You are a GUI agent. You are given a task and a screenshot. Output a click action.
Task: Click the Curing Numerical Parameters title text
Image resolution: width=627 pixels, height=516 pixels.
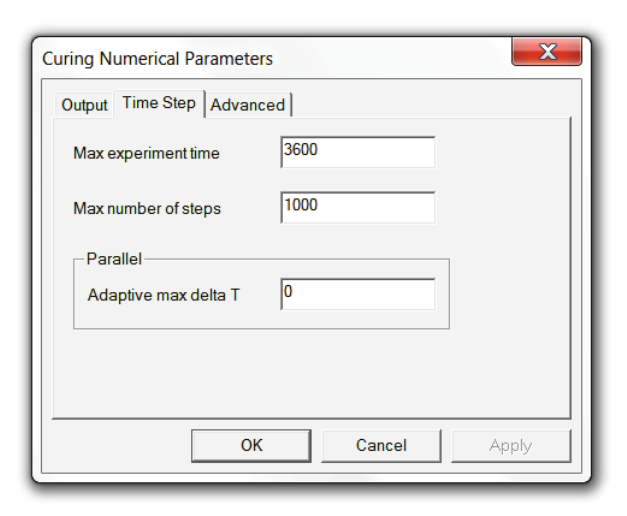(157, 59)
